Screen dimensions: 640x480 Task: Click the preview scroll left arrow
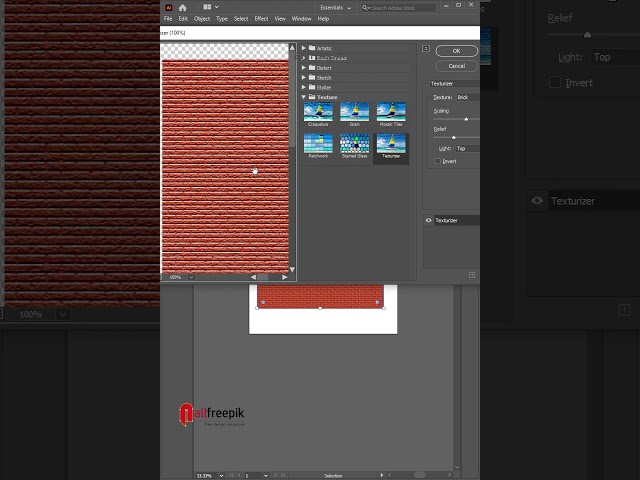[253, 277]
